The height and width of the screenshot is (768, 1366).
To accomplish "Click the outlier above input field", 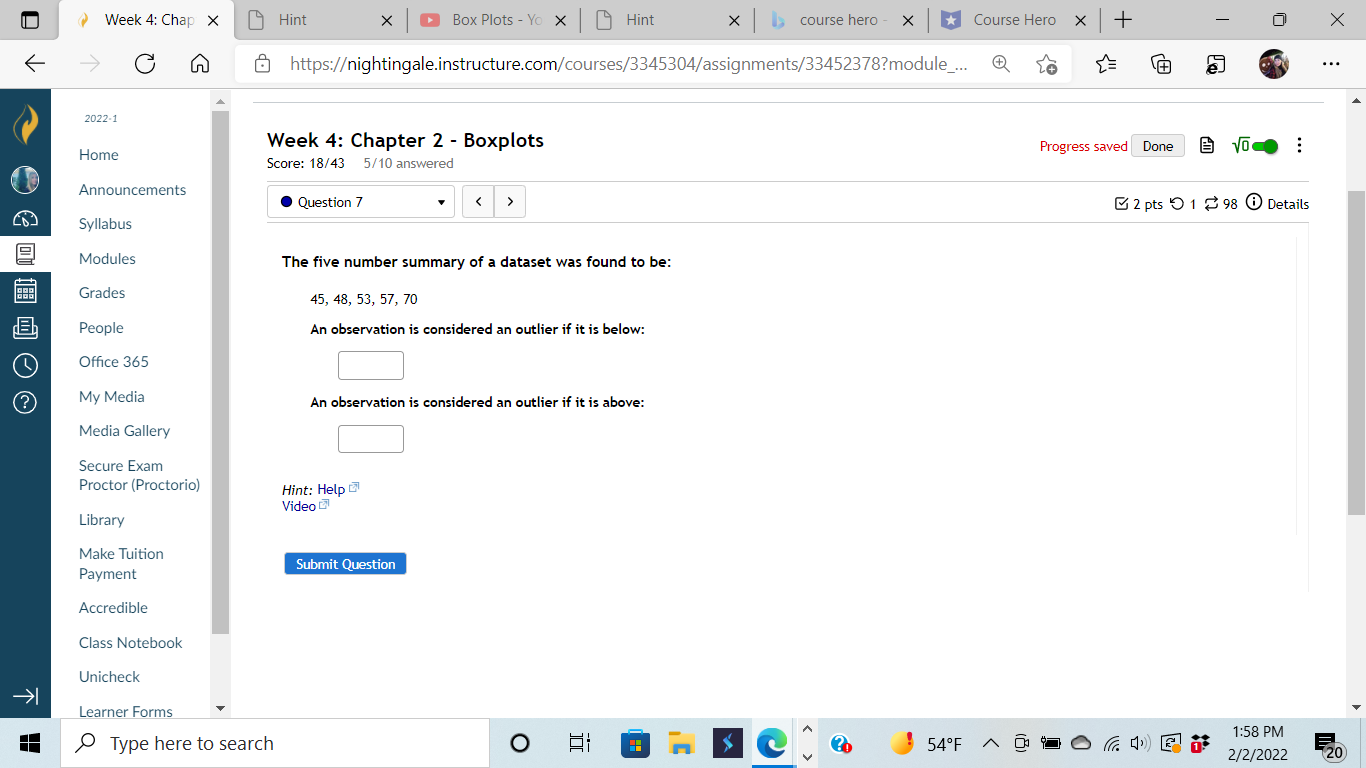I will (x=371, y=439).
